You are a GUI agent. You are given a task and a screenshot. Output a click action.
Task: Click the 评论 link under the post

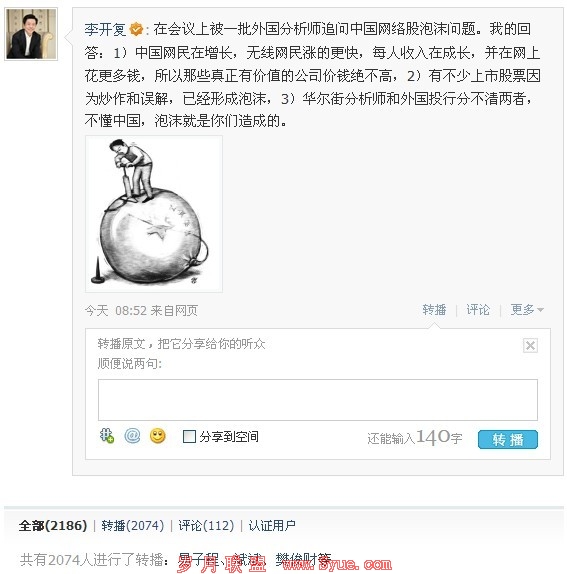(478, 310)
